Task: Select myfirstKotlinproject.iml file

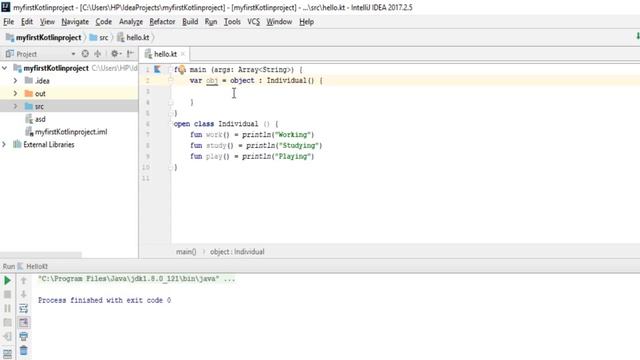Action: 66,132
